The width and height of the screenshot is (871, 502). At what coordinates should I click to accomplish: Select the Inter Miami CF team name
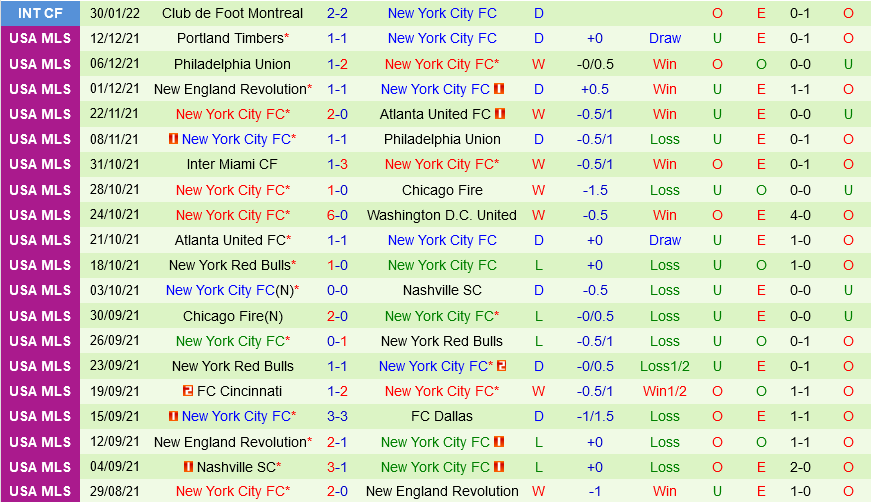[232, 164]
